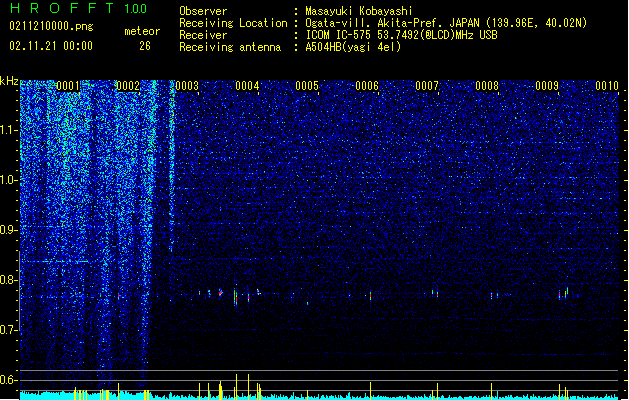Click the timestamp 02.11.21 00:00
The height and width of the screenshot is (400, 629).
tap(51, 46)
